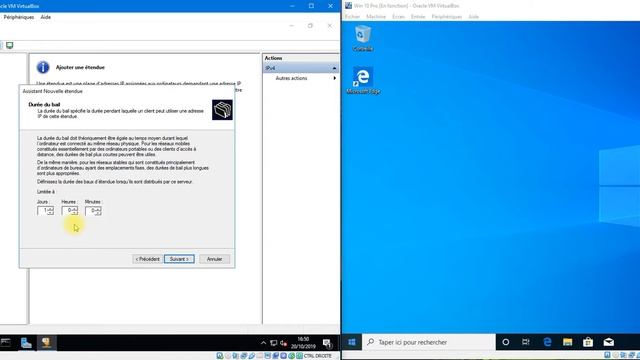The image size is (640, 360).
Task: Click the green monitor icon in toolbar
Action: (x=9, y=45)
